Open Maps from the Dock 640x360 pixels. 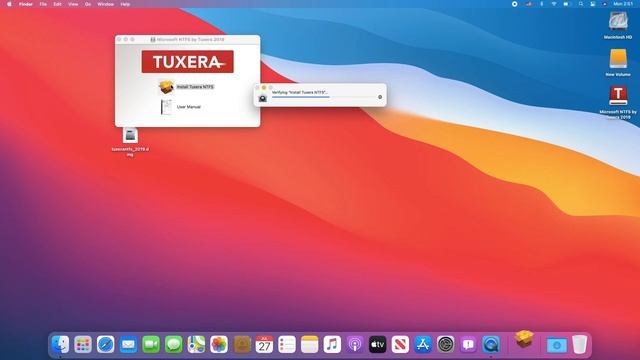coord(196,344)
